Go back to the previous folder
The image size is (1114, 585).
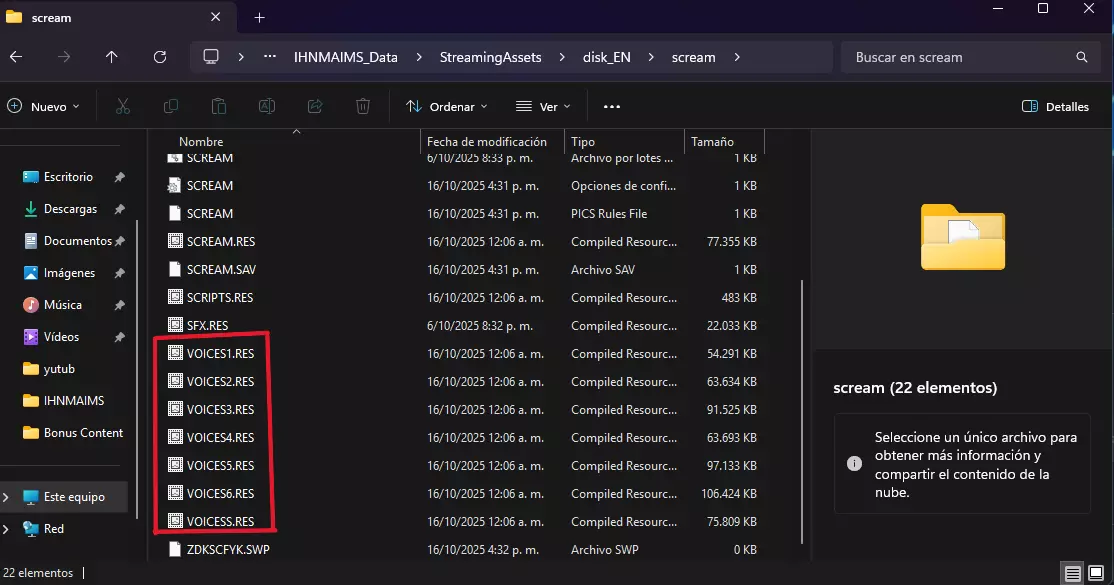pos(16,57)
